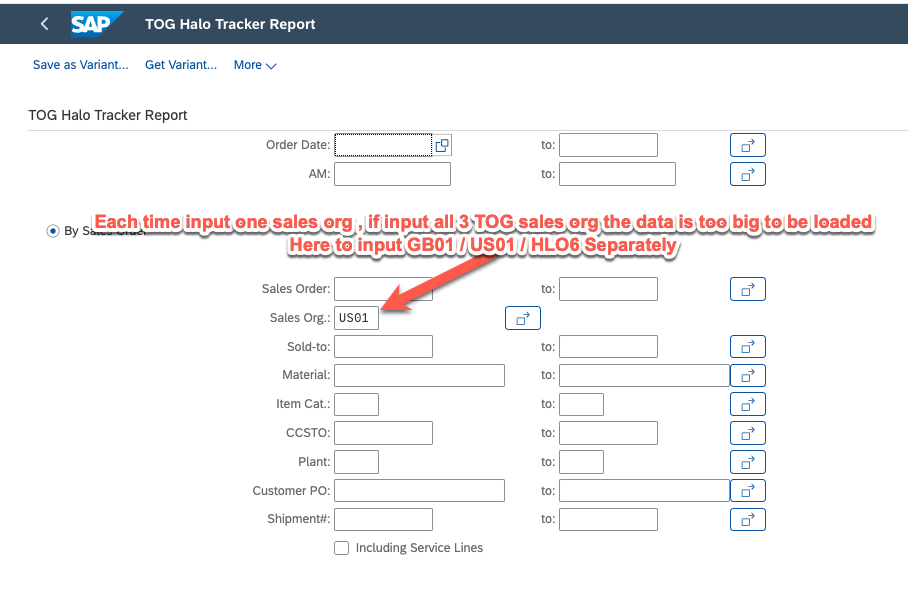The image size is (908, 599).
Task: Select the By Sales Order radio button
Action: (53, 231)
